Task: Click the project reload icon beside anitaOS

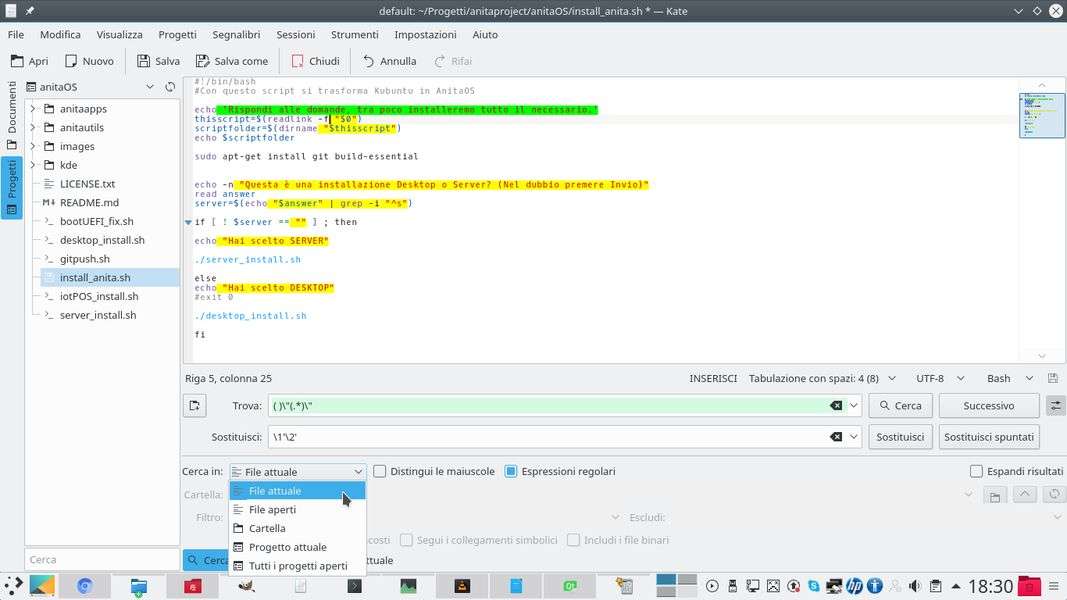Action: pyautogui.click(x=170, y=87)
